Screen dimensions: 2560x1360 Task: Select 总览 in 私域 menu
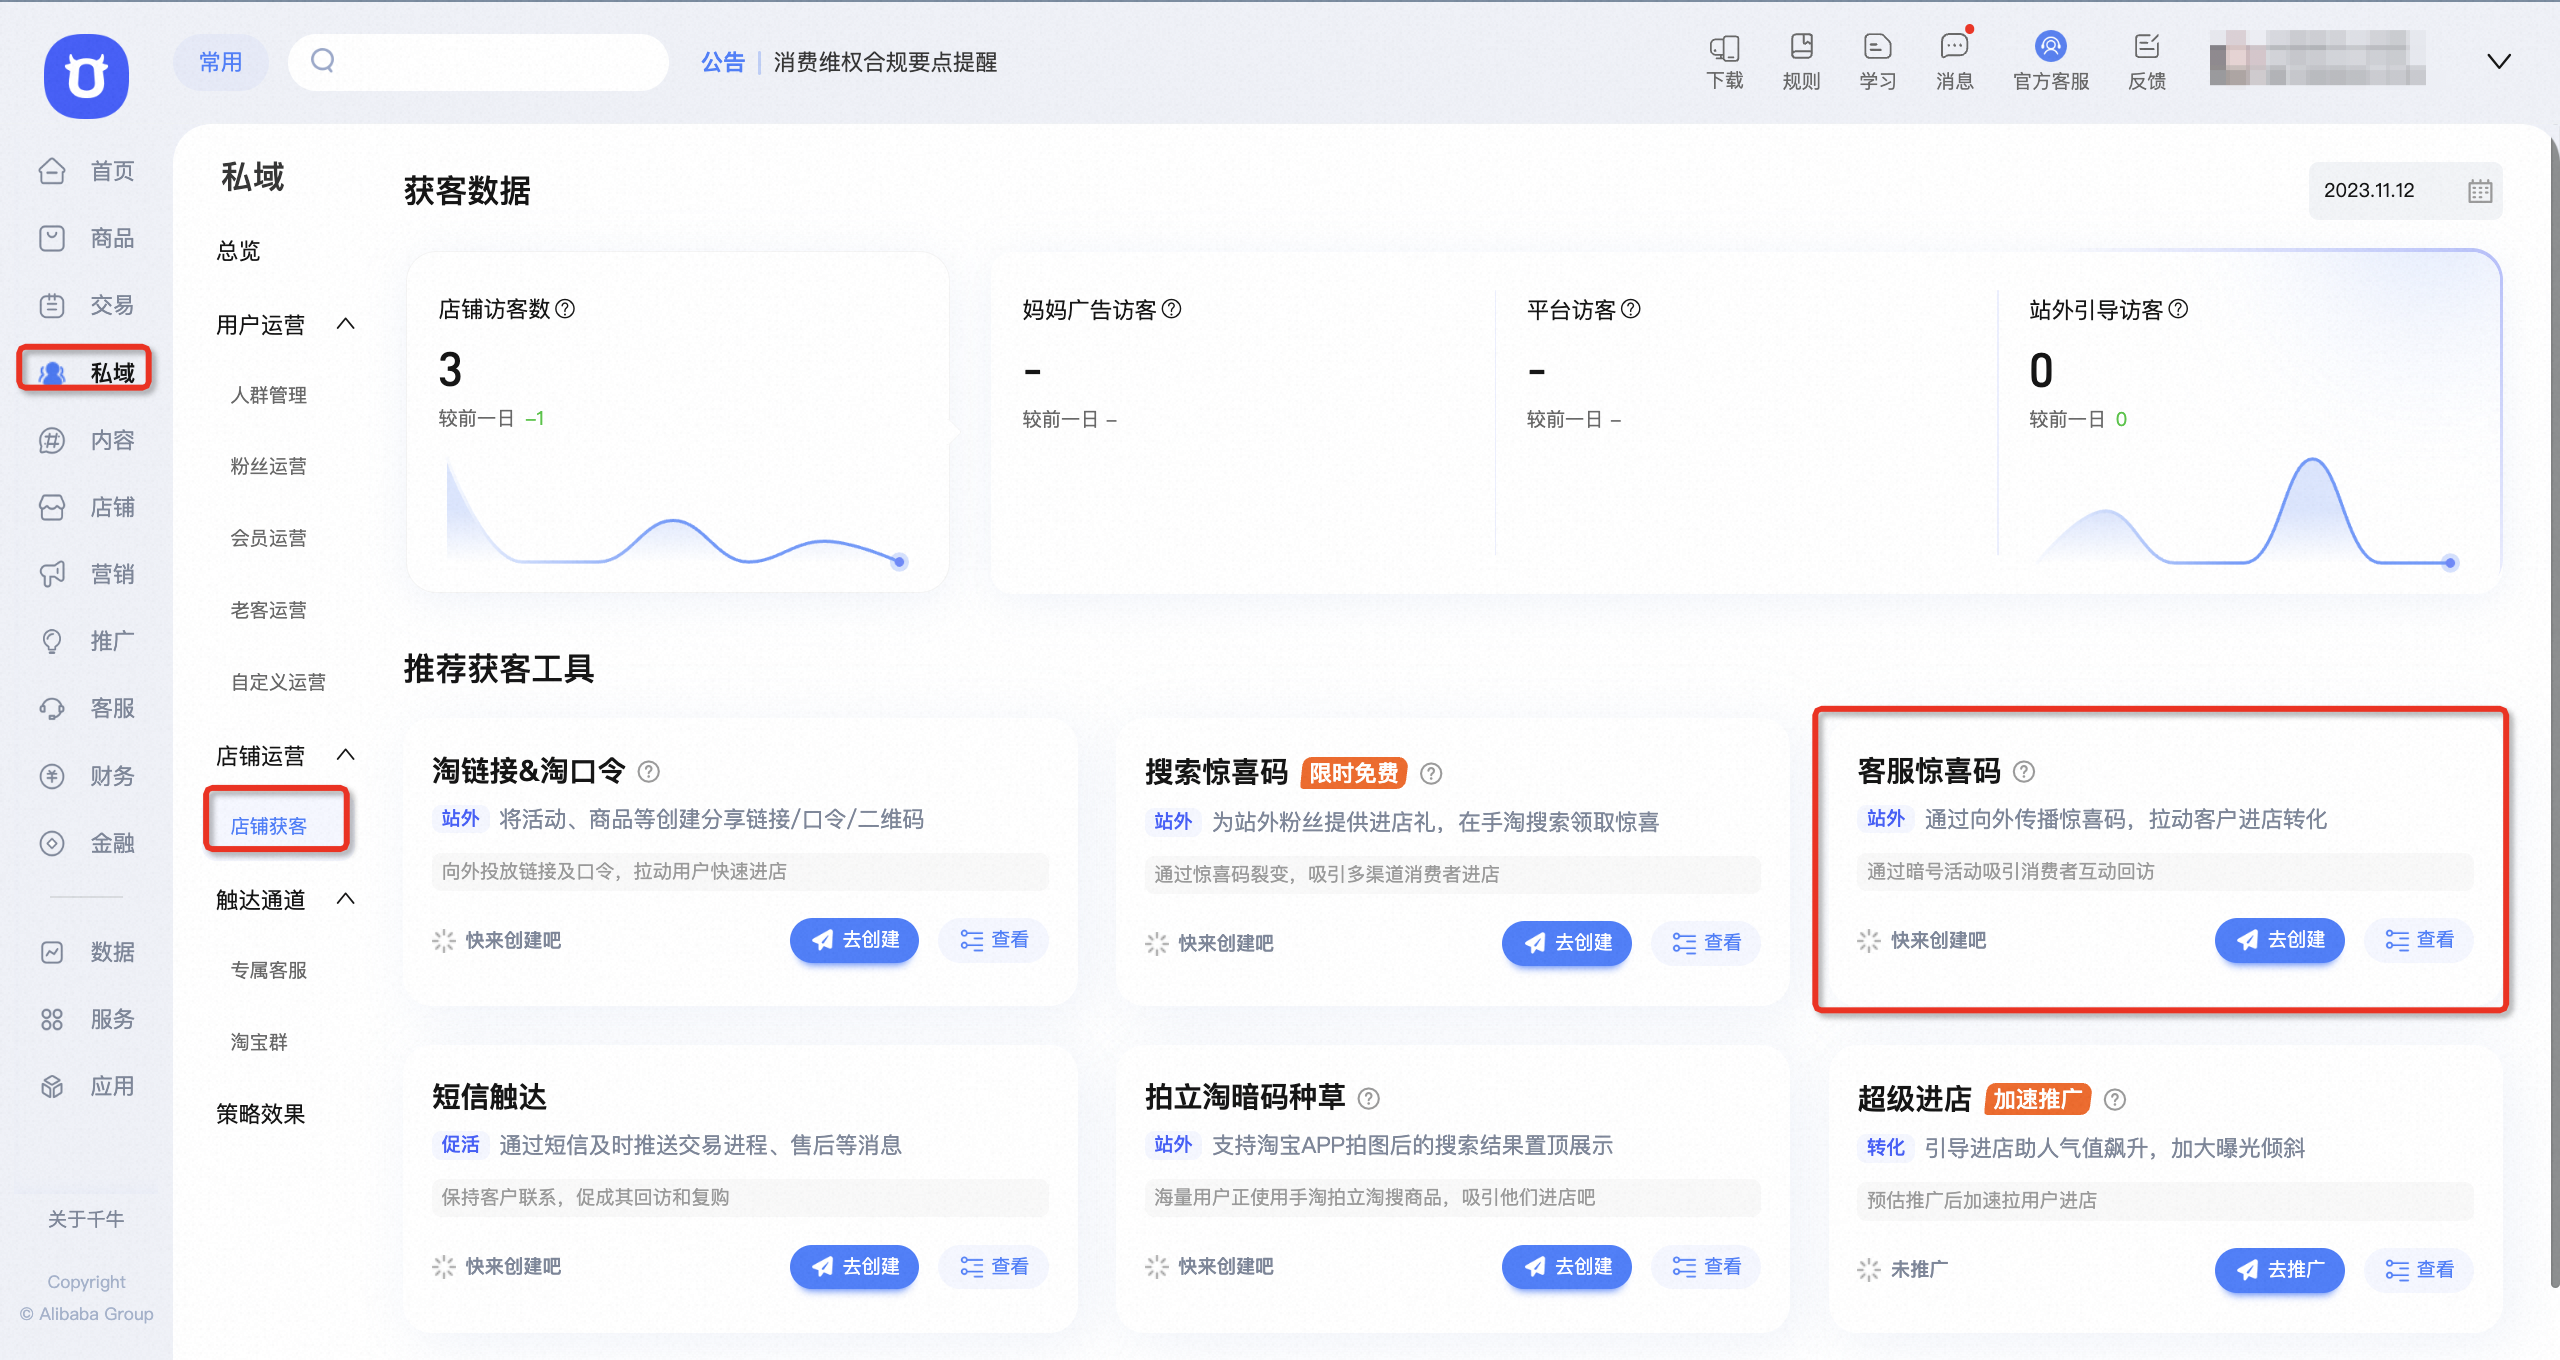point(238,250)
